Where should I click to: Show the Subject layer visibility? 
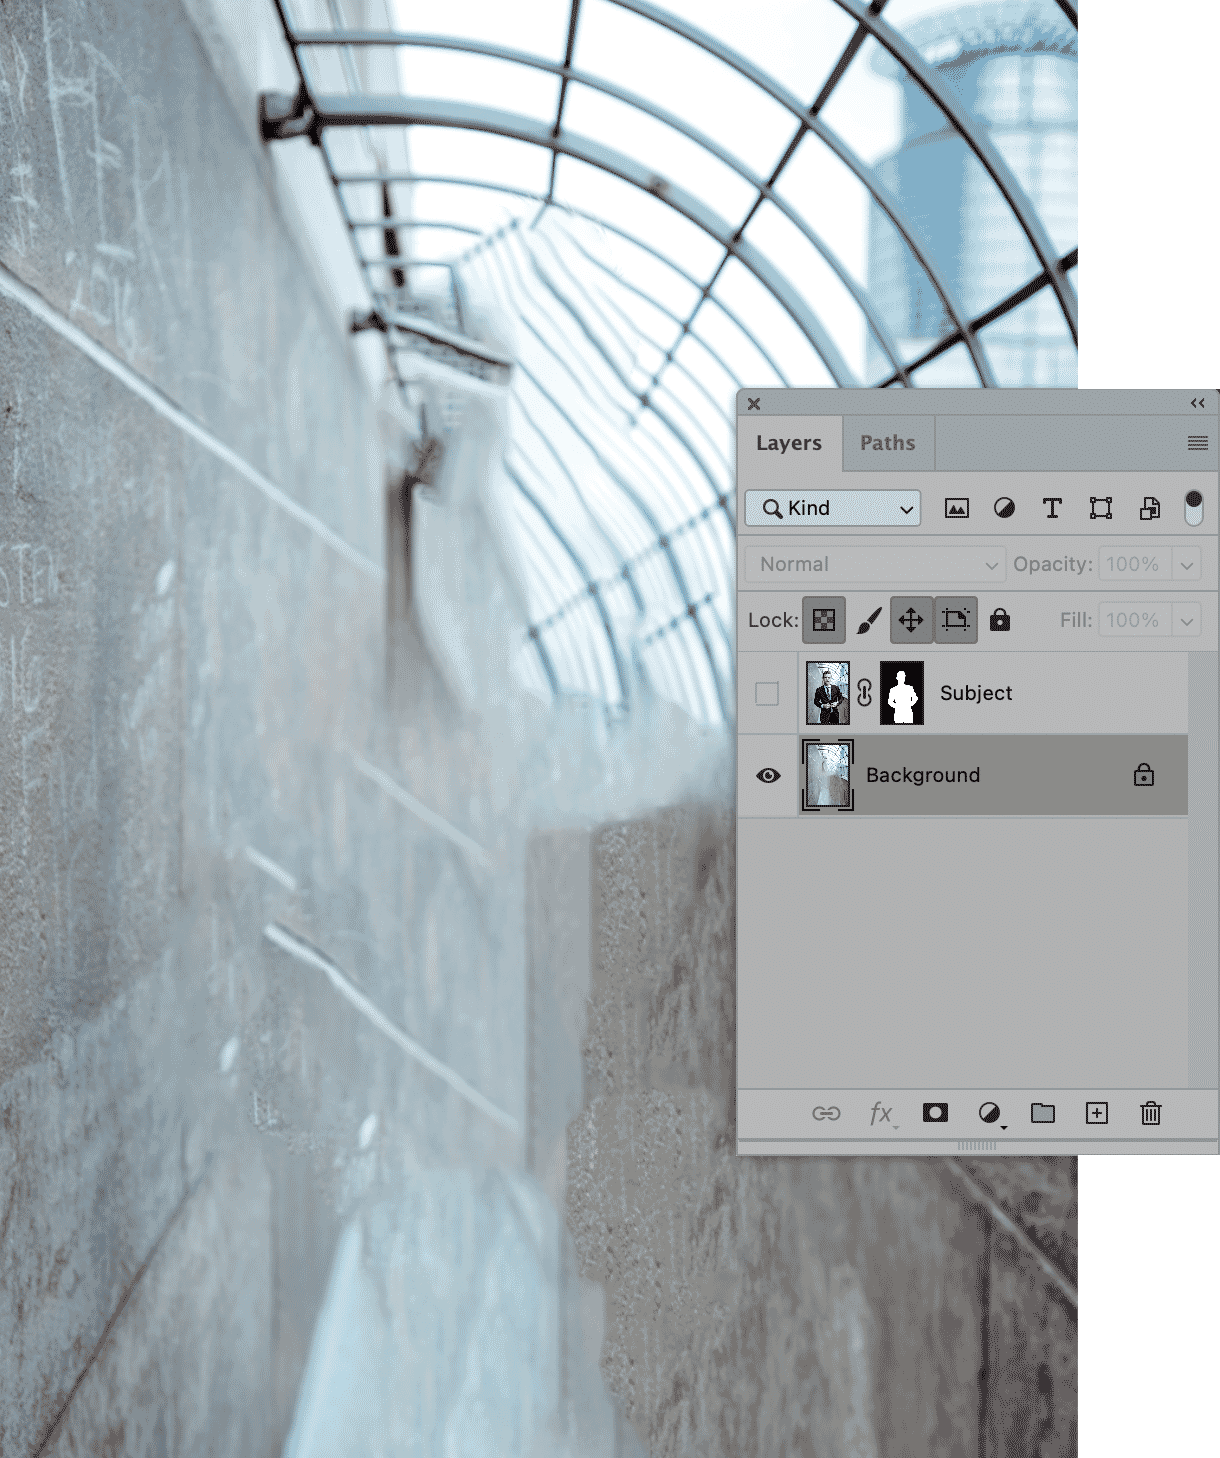767,693
